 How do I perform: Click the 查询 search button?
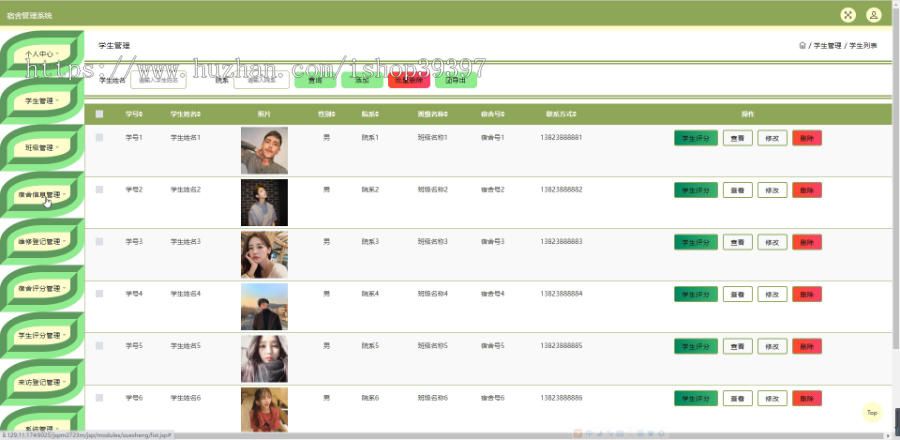(x=315, y=80)
